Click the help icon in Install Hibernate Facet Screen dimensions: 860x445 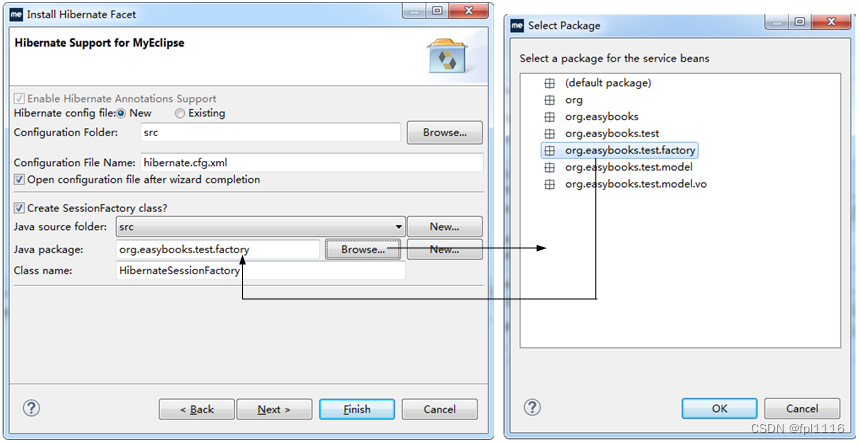[31, 408]
